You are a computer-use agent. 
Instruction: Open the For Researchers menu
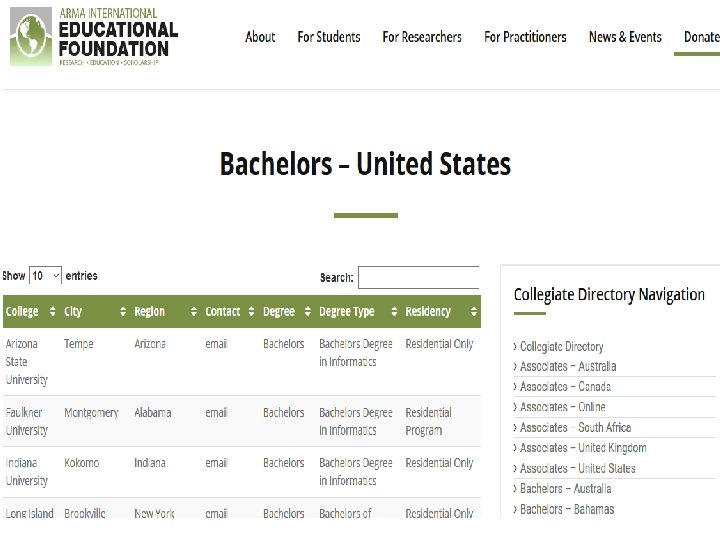tap(422, 37)
